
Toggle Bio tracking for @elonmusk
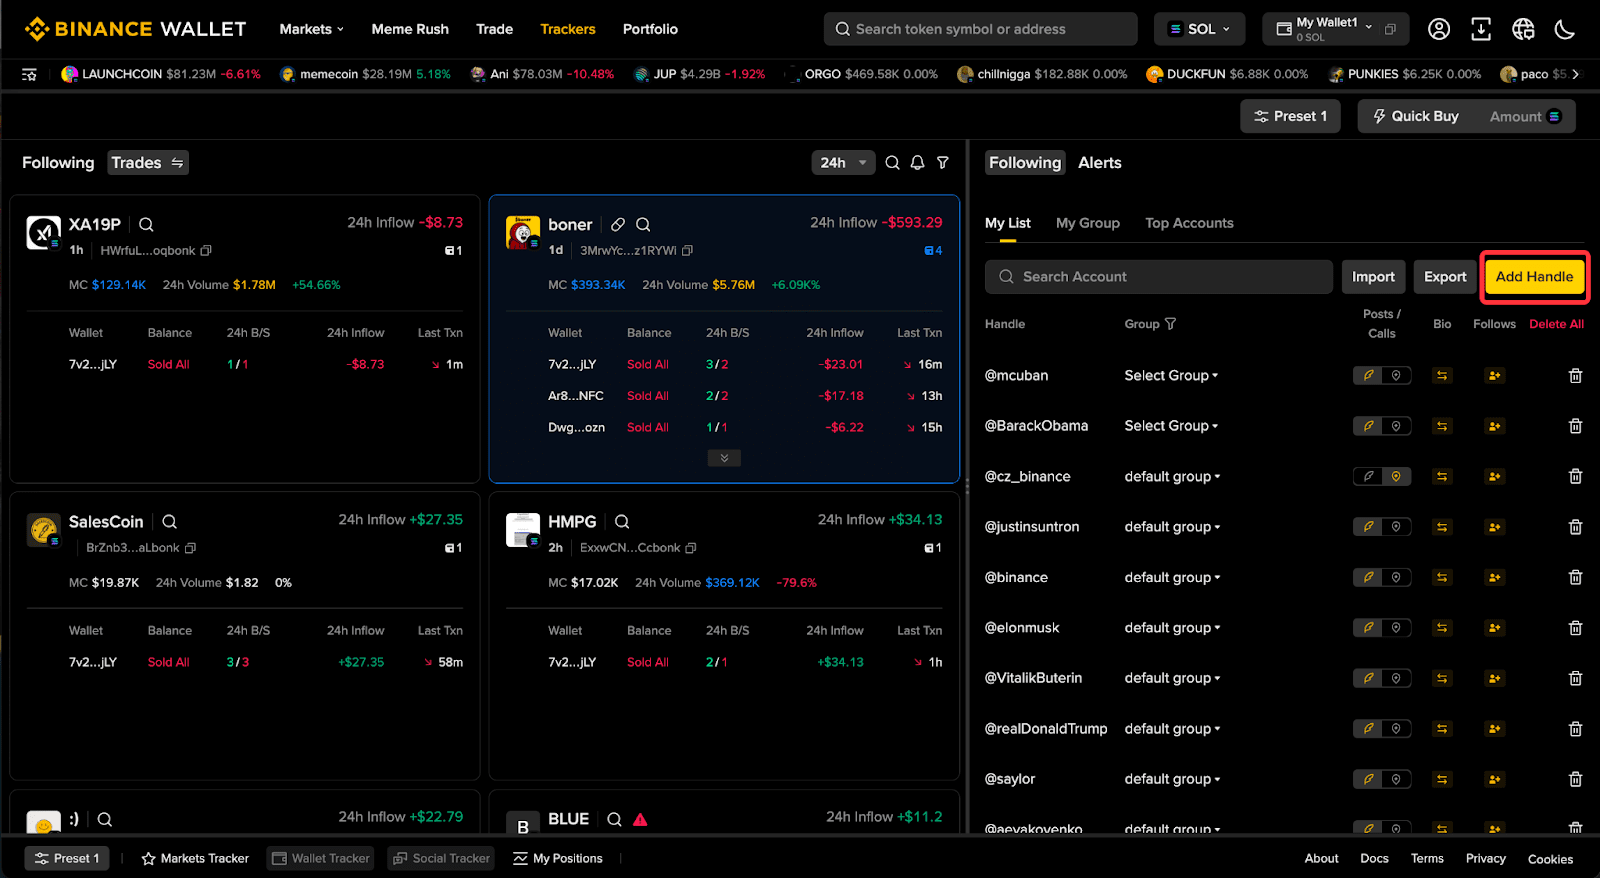pos(1442,627)
